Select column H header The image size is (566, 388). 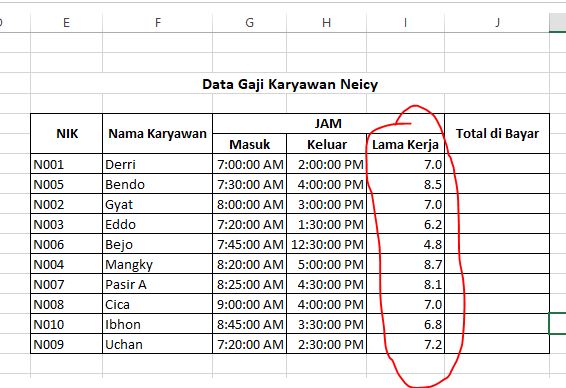tap(326, 22)
